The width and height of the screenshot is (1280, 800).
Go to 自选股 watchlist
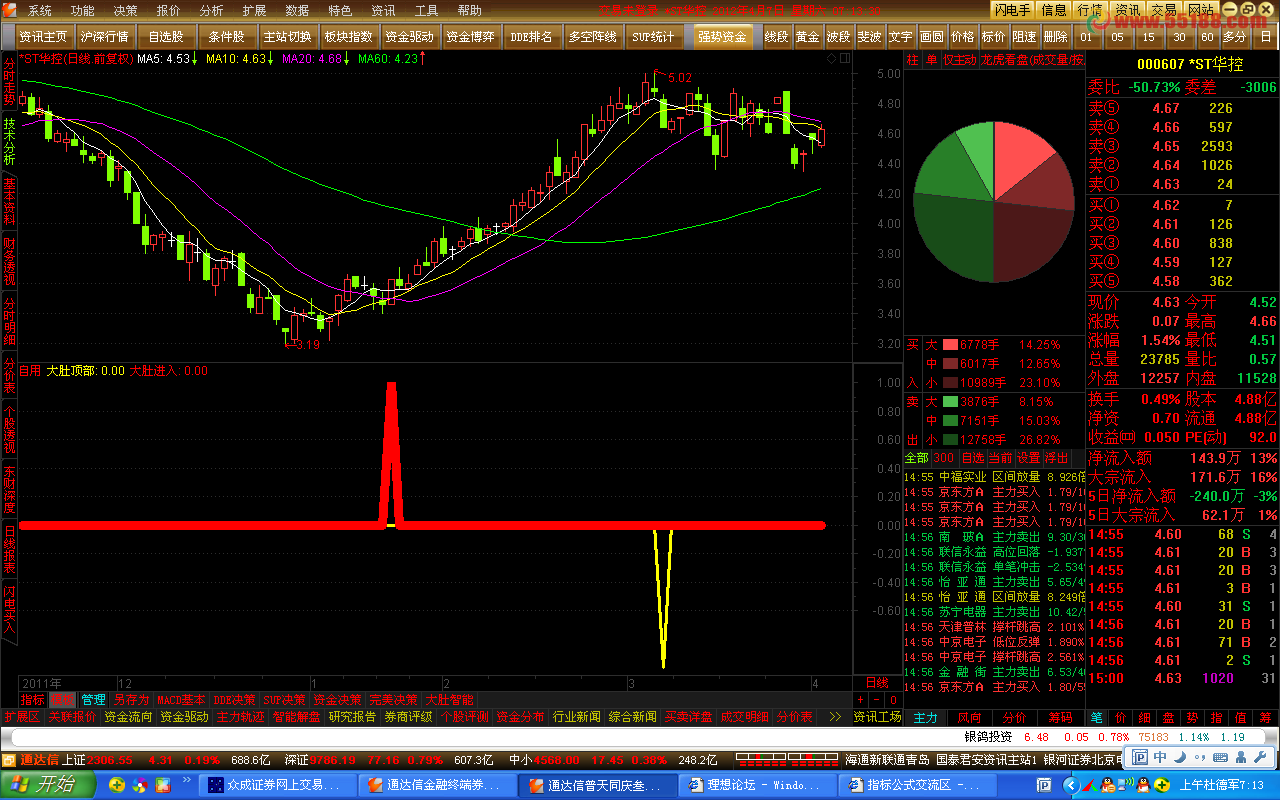click(x=165, y=37)
